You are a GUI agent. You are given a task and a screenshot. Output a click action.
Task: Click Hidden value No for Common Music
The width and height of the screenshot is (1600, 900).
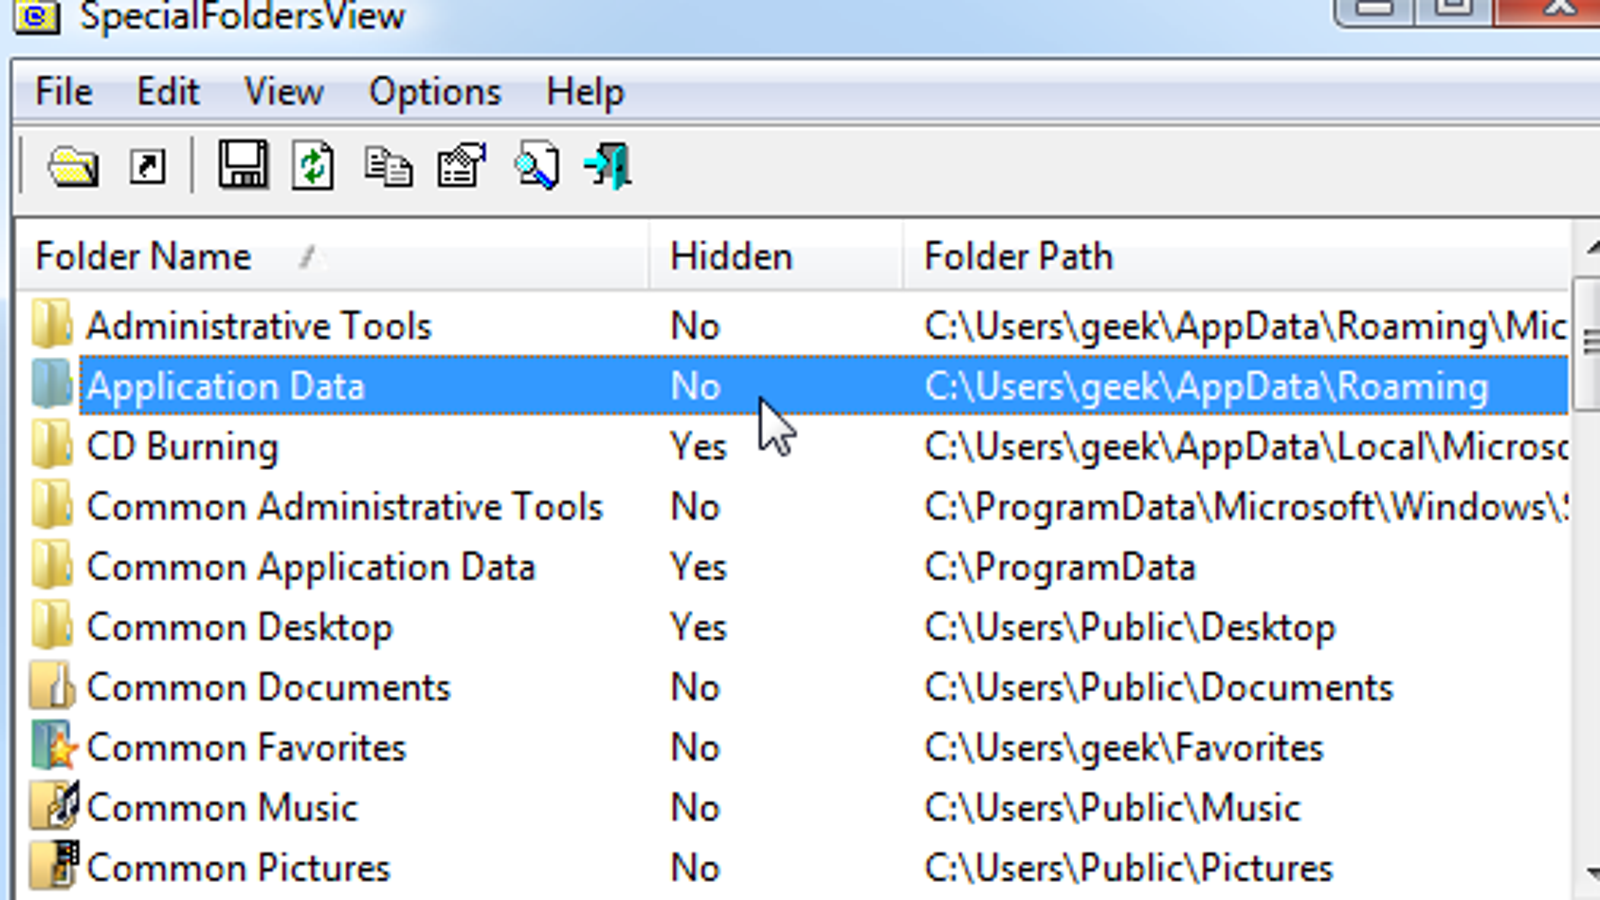click(x=695, y=808)
